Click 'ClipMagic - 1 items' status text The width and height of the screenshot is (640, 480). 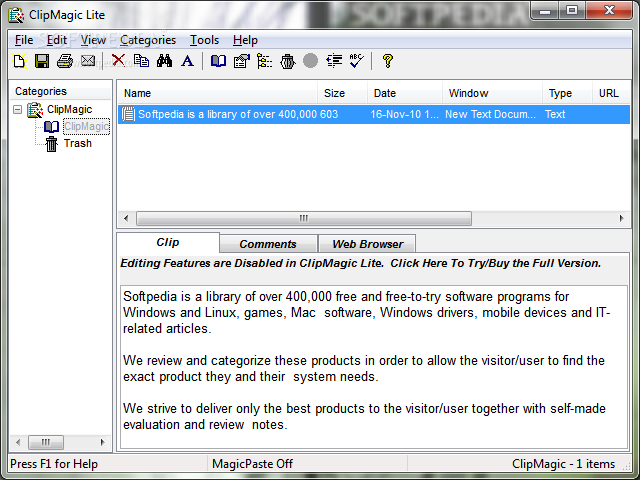[563, 464]
